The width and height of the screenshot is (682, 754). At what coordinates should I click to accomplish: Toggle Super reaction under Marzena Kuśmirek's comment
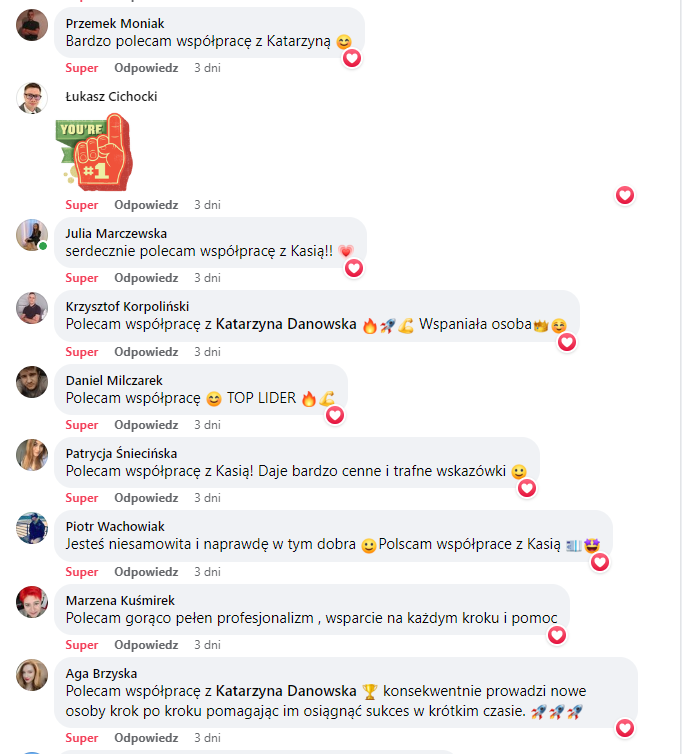(x=82, y=645)
